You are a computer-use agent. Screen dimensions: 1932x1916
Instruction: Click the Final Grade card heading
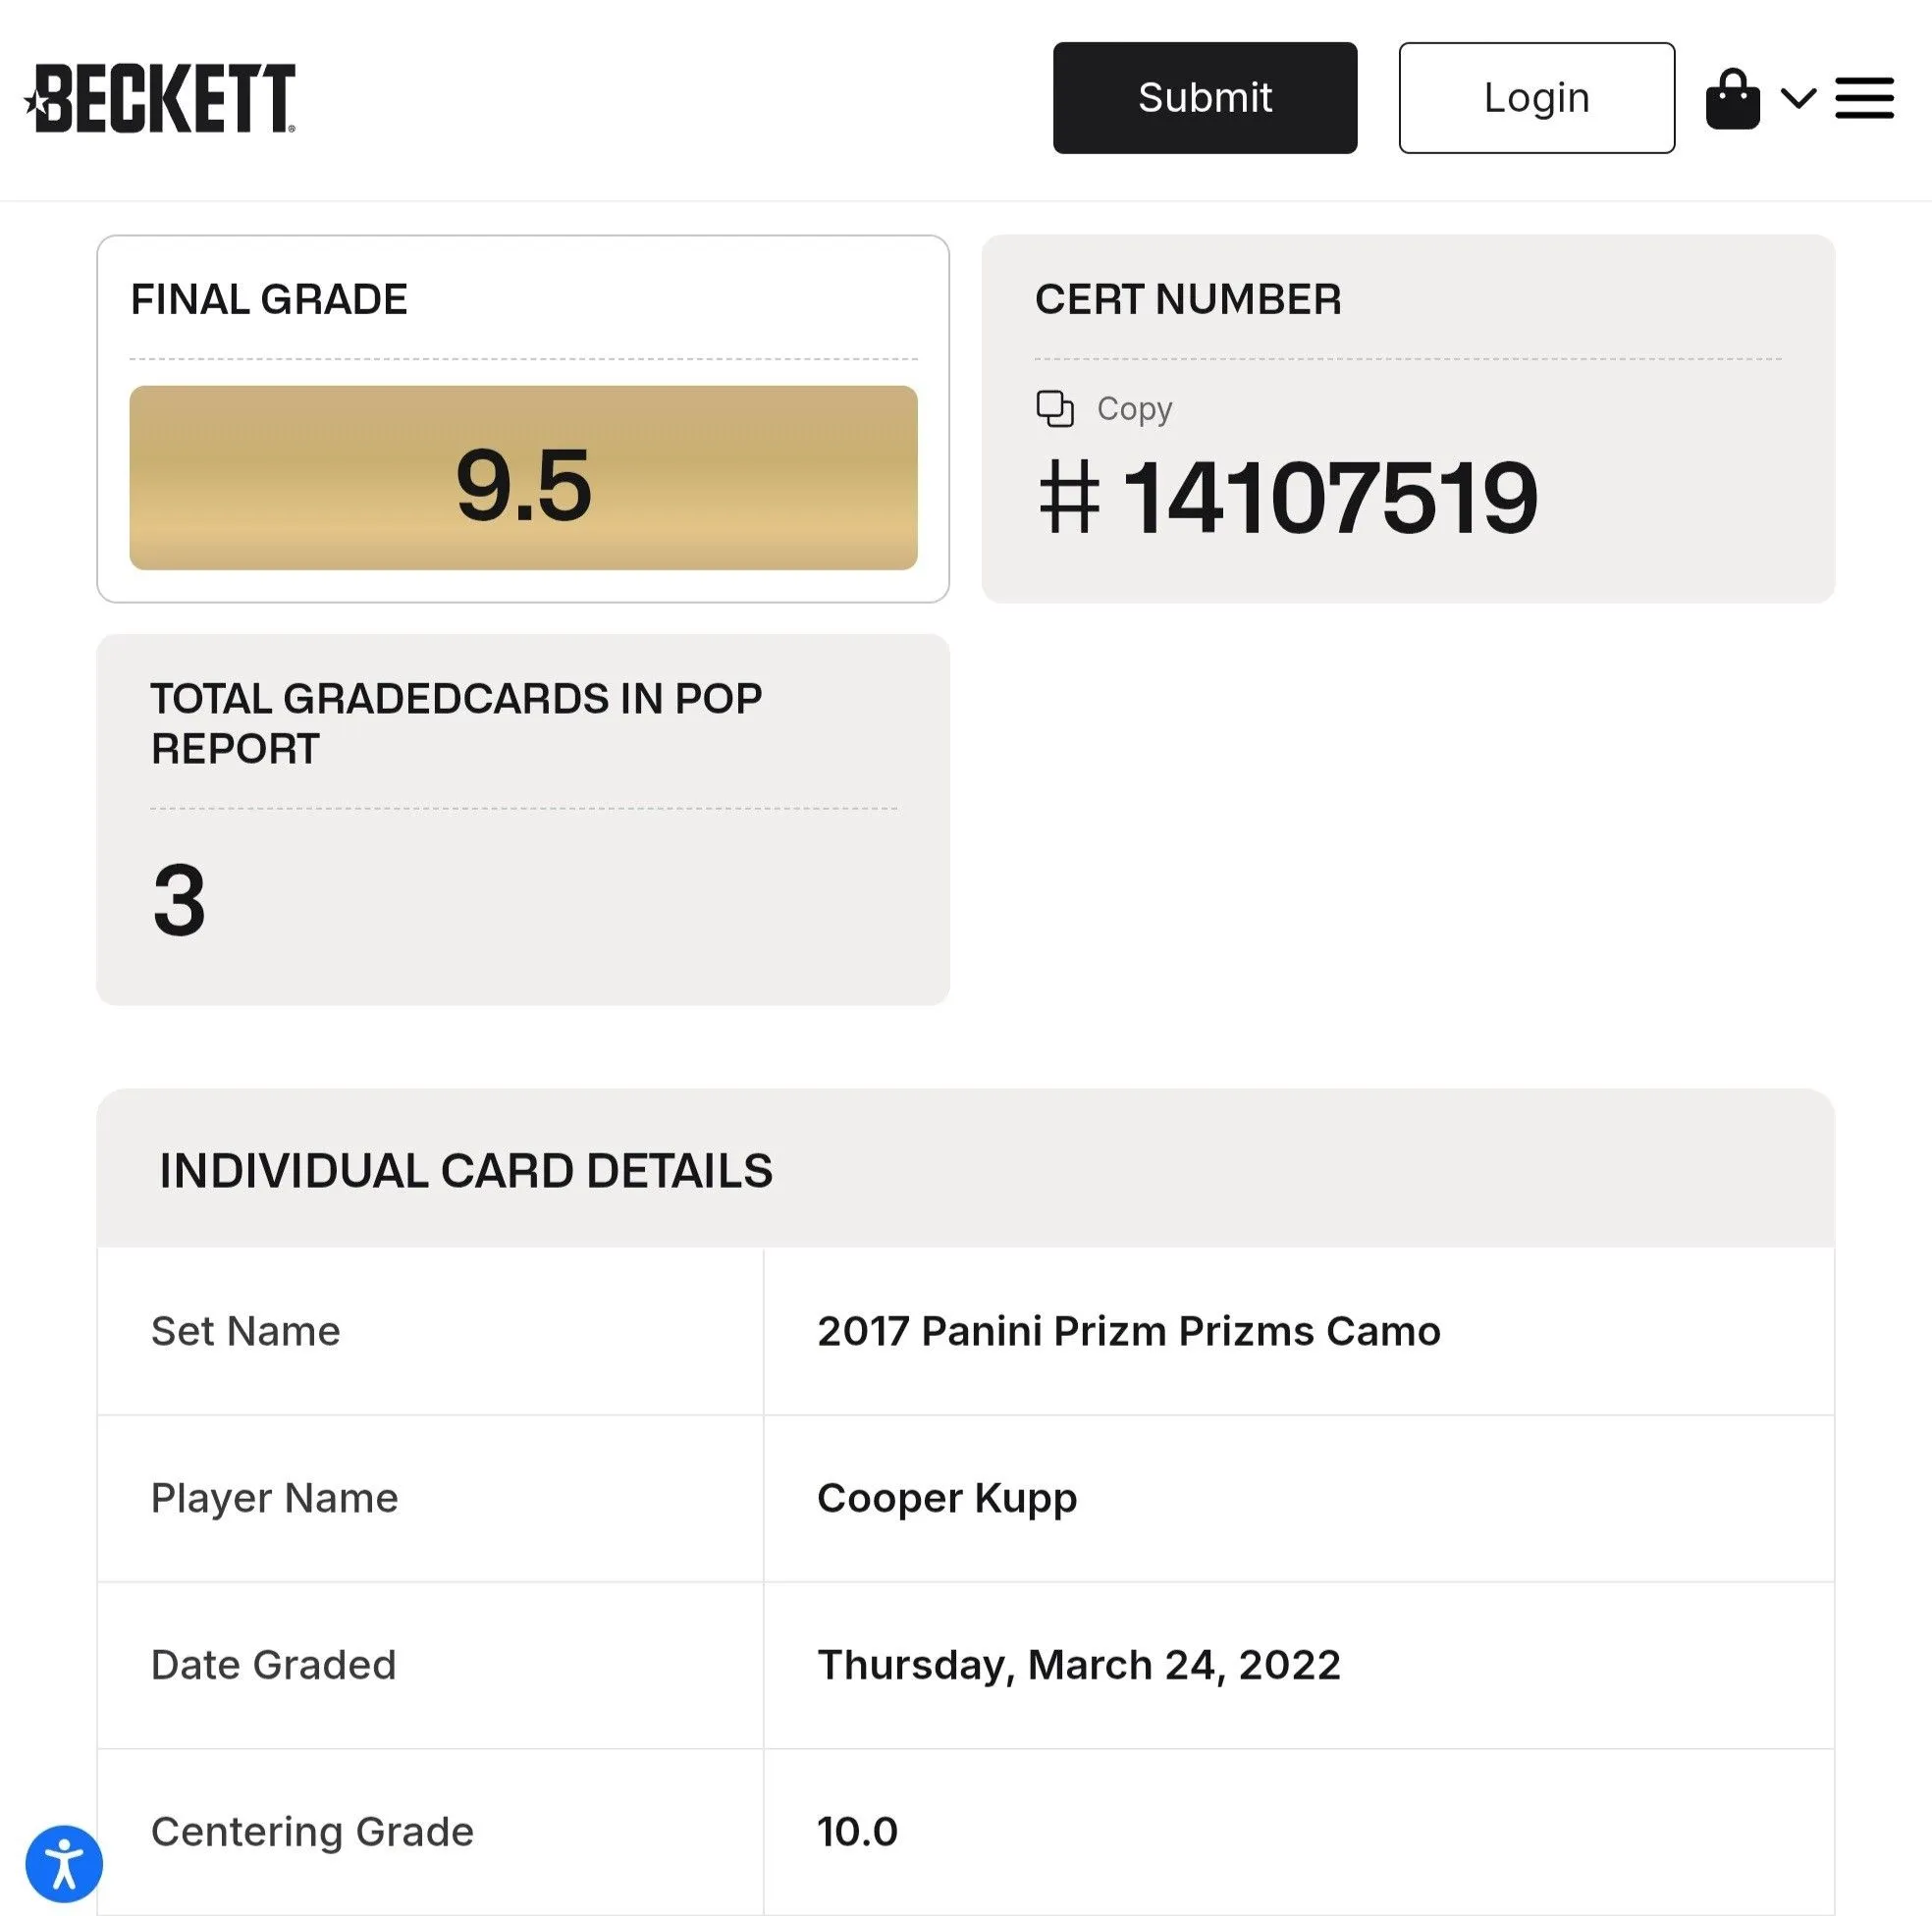click(269, 299)
